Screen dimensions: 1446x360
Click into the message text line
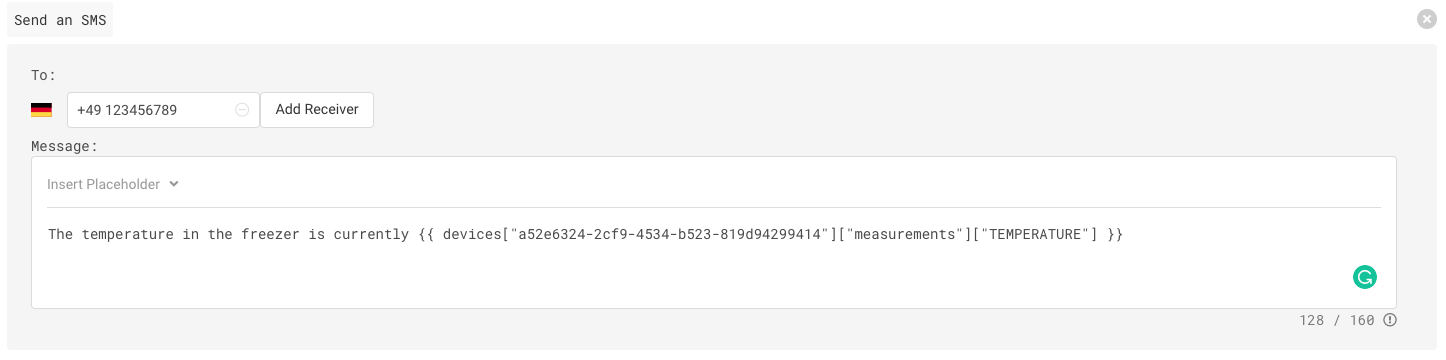pyautogui.click(x=586, y=234)
